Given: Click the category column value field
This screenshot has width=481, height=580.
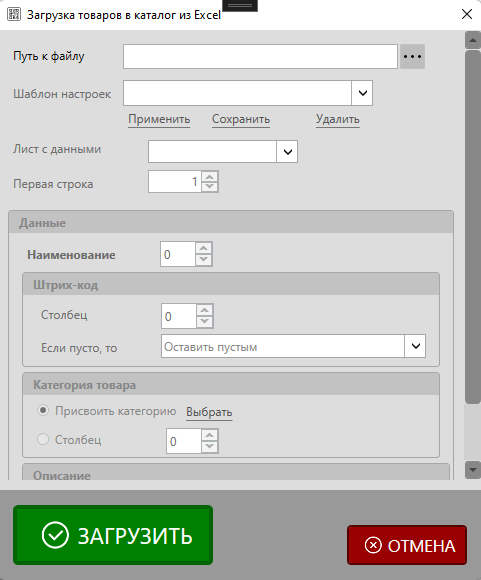Looking at the screenshot, I should point(184,441).
